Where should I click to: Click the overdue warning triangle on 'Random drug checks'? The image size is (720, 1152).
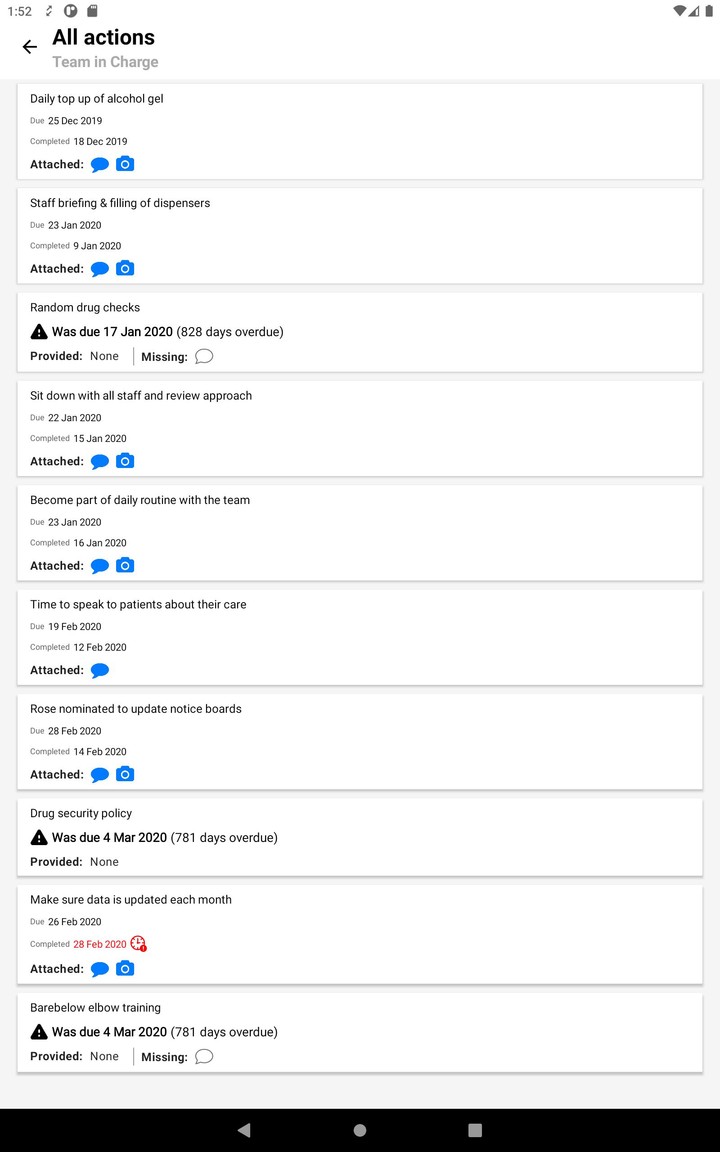point(39,331)
